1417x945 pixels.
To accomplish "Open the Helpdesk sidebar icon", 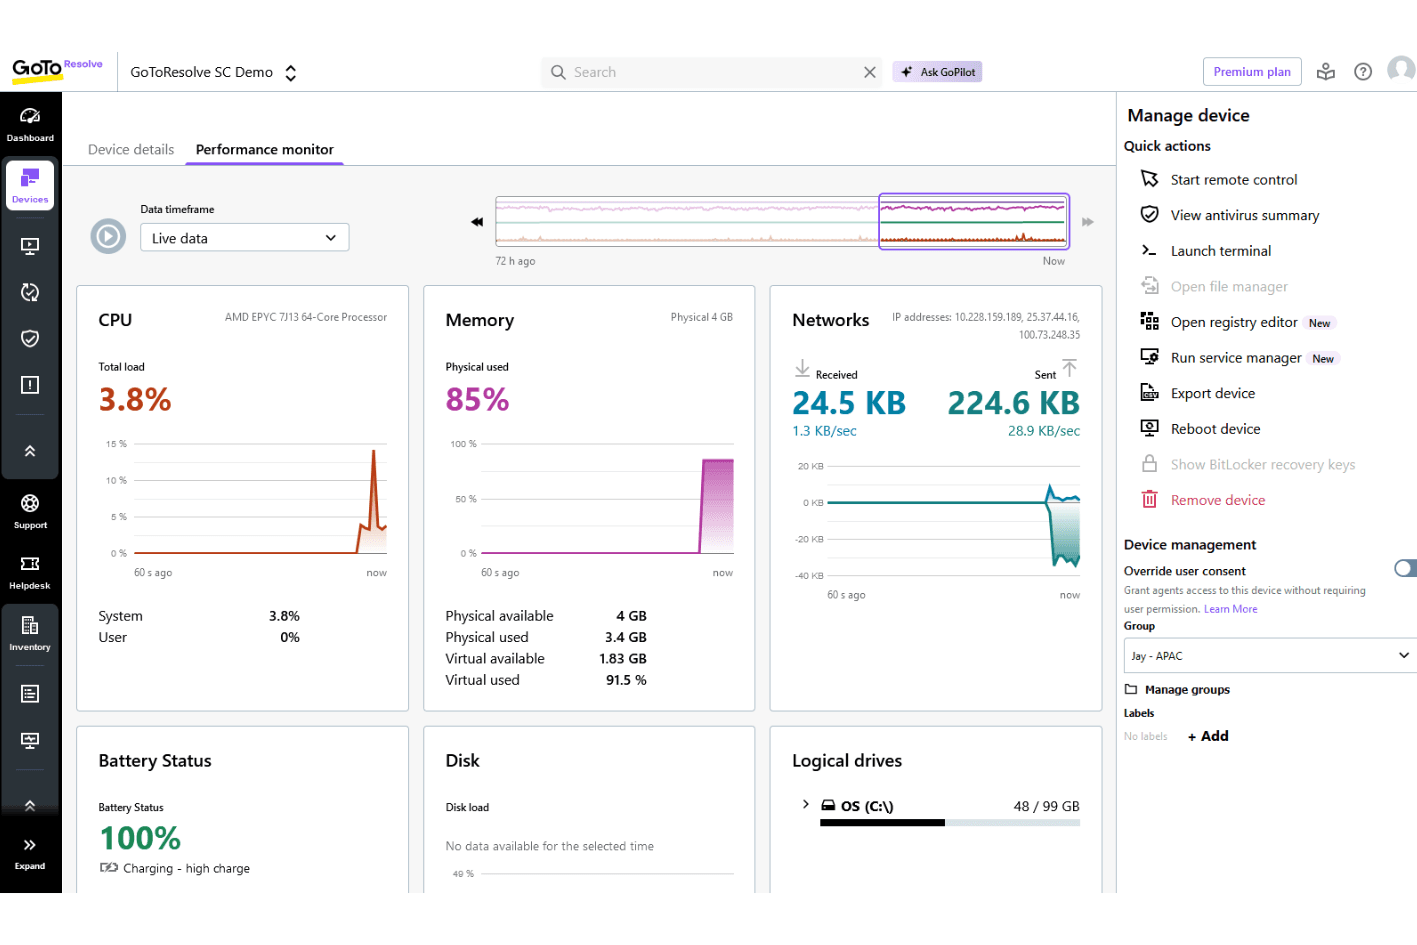I will [30, 572].
